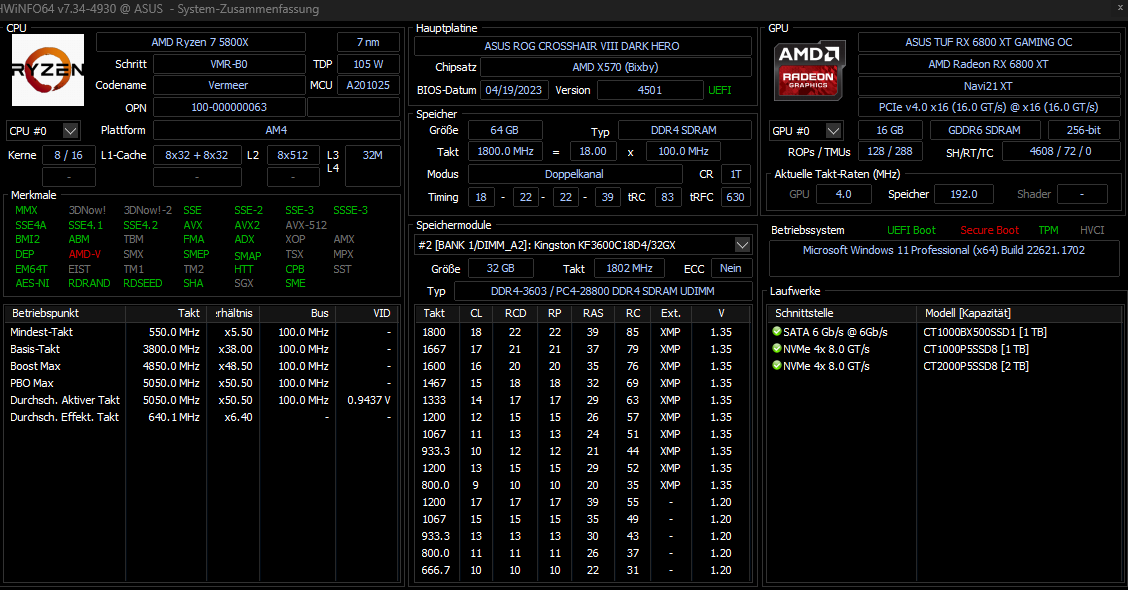
Task: Click the CL column header in timings table
Action: tap(476, 313)
